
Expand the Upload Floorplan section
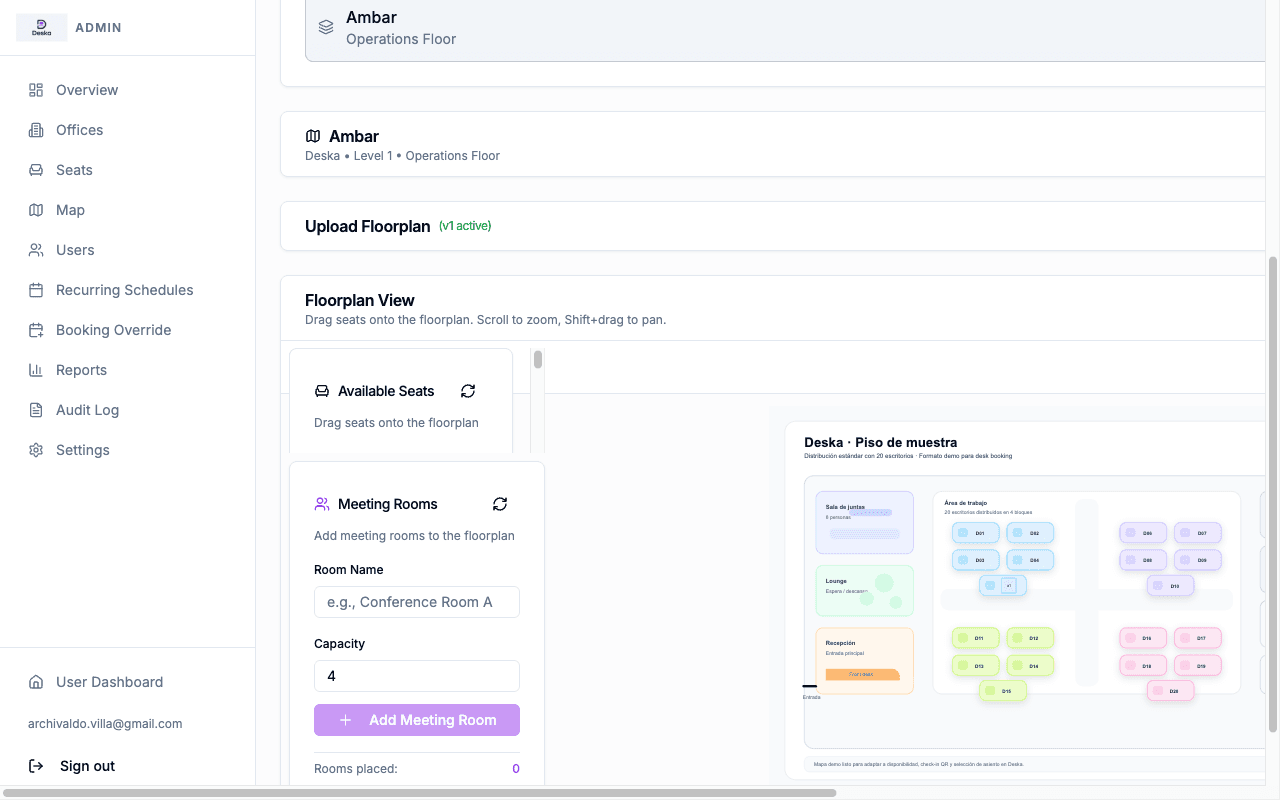(367, 226)
